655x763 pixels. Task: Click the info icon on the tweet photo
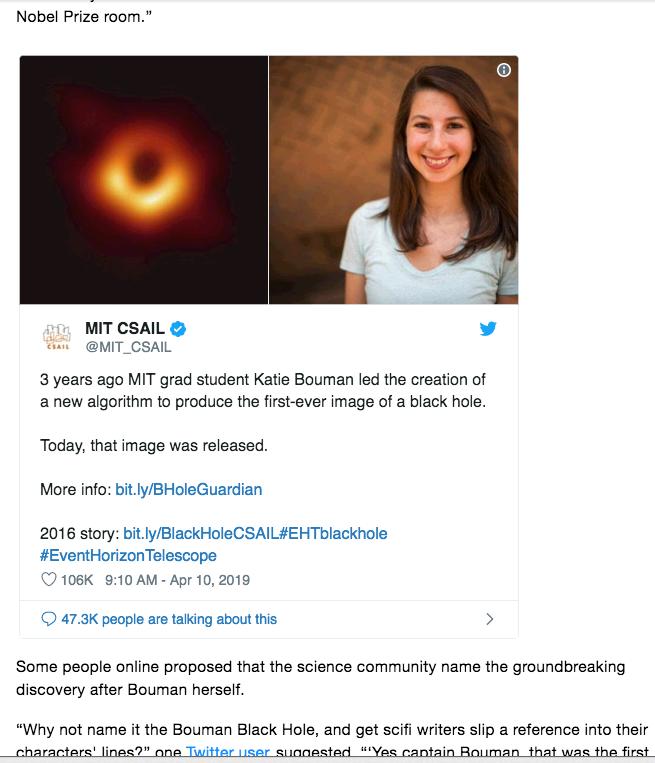[504, 70]
